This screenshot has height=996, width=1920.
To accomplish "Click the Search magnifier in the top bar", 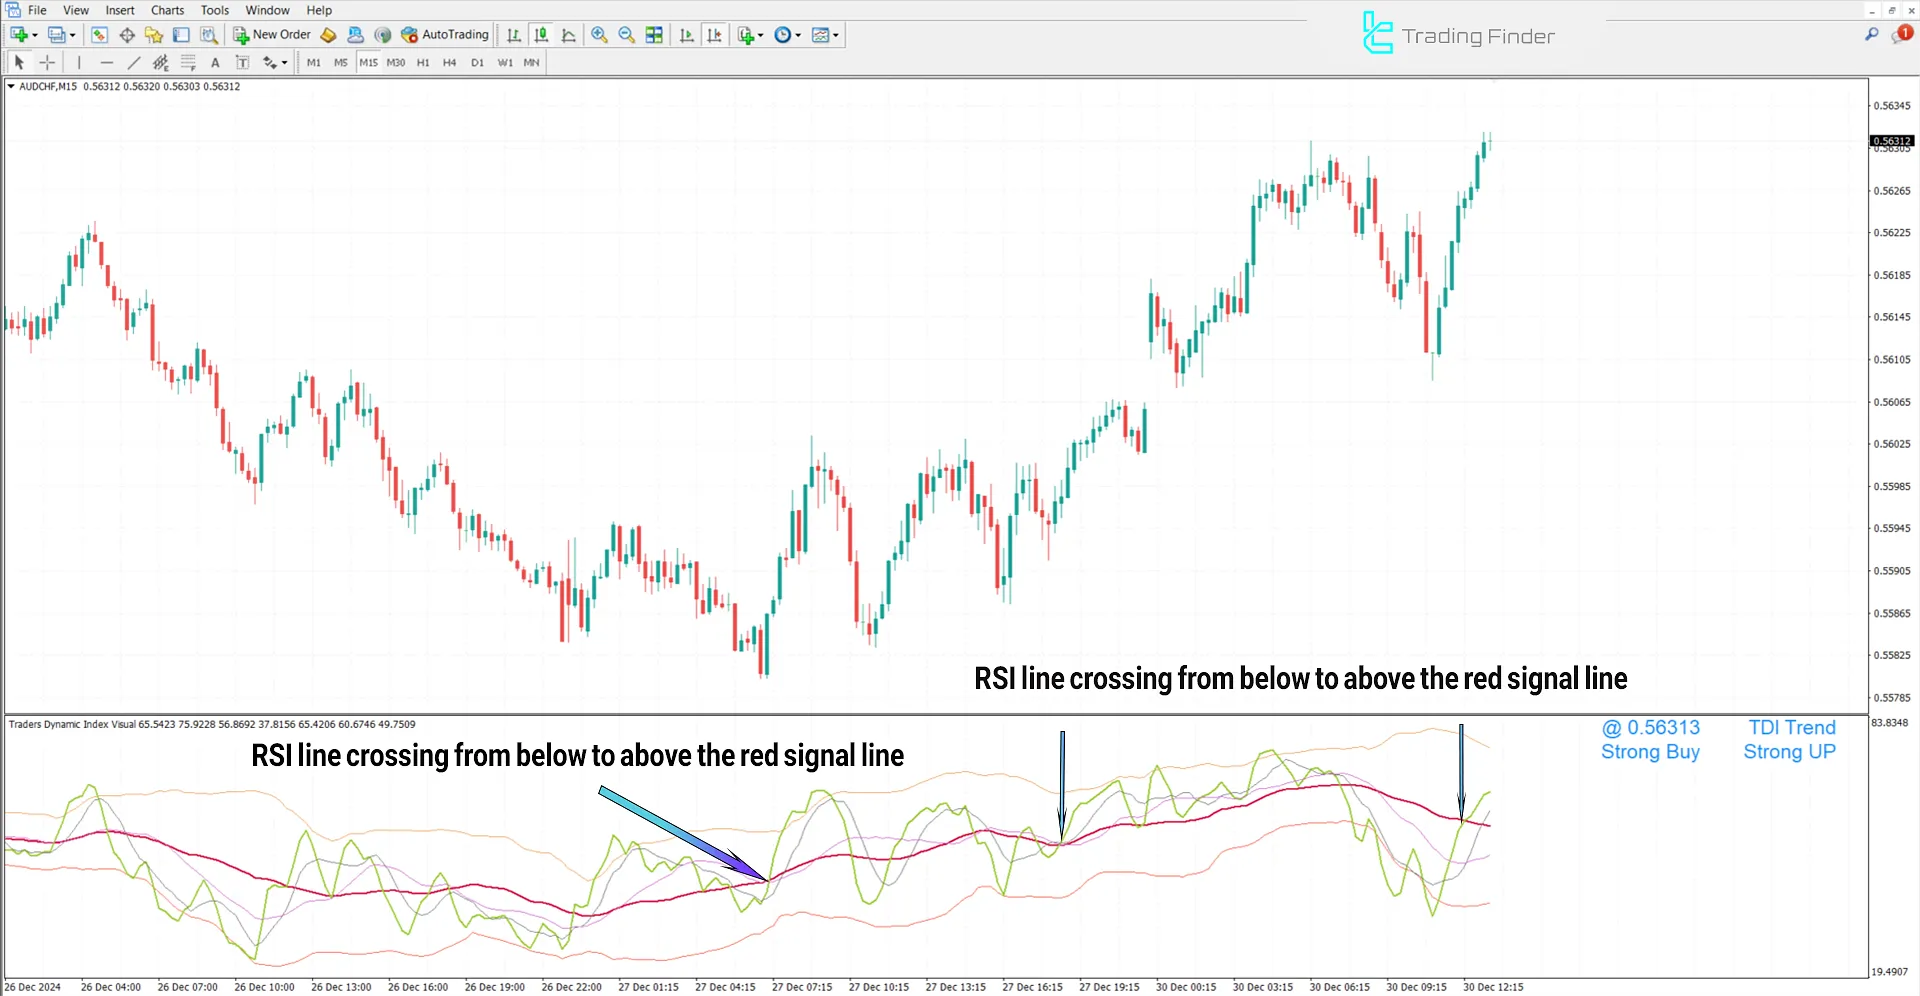I will pos(1871,33).
